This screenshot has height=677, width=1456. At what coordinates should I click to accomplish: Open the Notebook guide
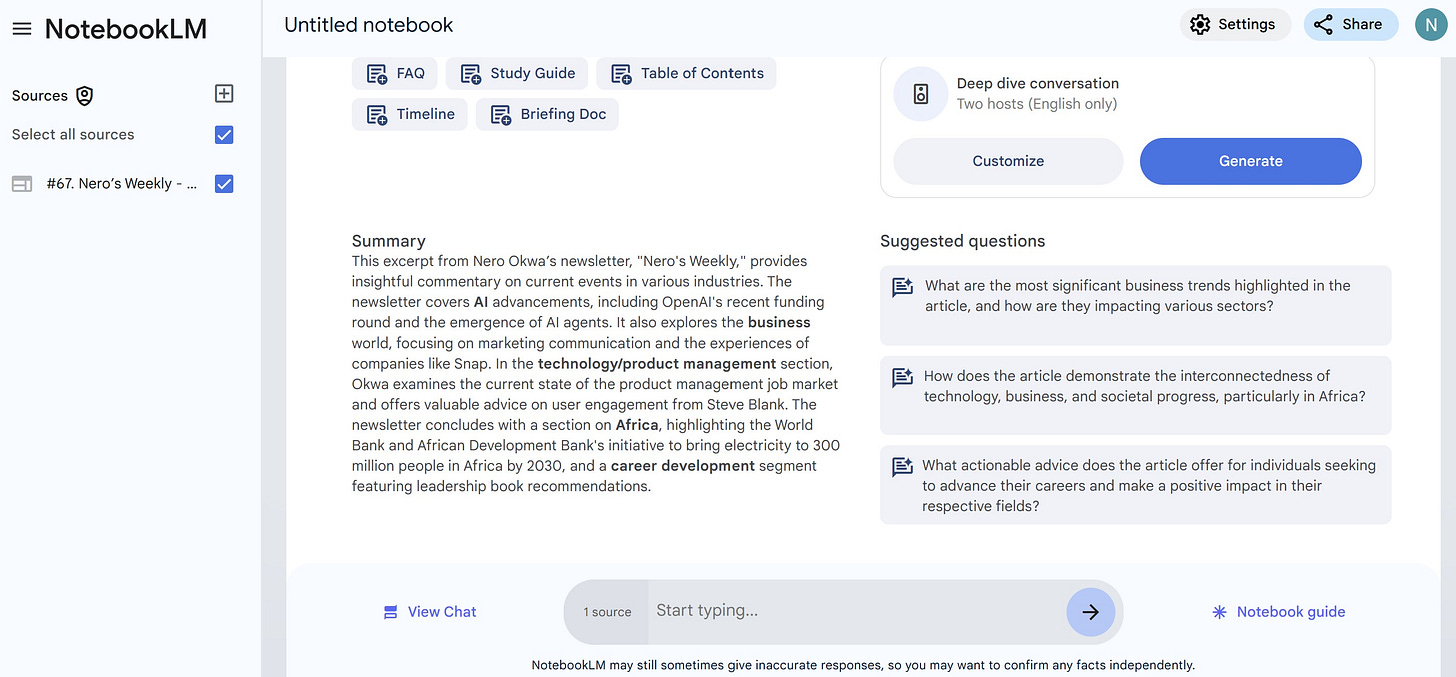[1278, 612]
